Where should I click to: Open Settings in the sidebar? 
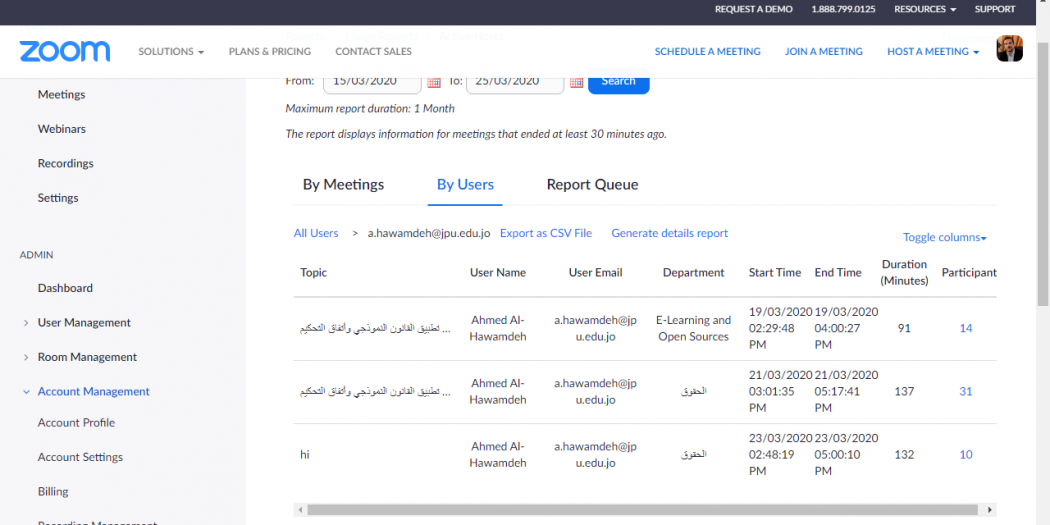coord(58,198)
